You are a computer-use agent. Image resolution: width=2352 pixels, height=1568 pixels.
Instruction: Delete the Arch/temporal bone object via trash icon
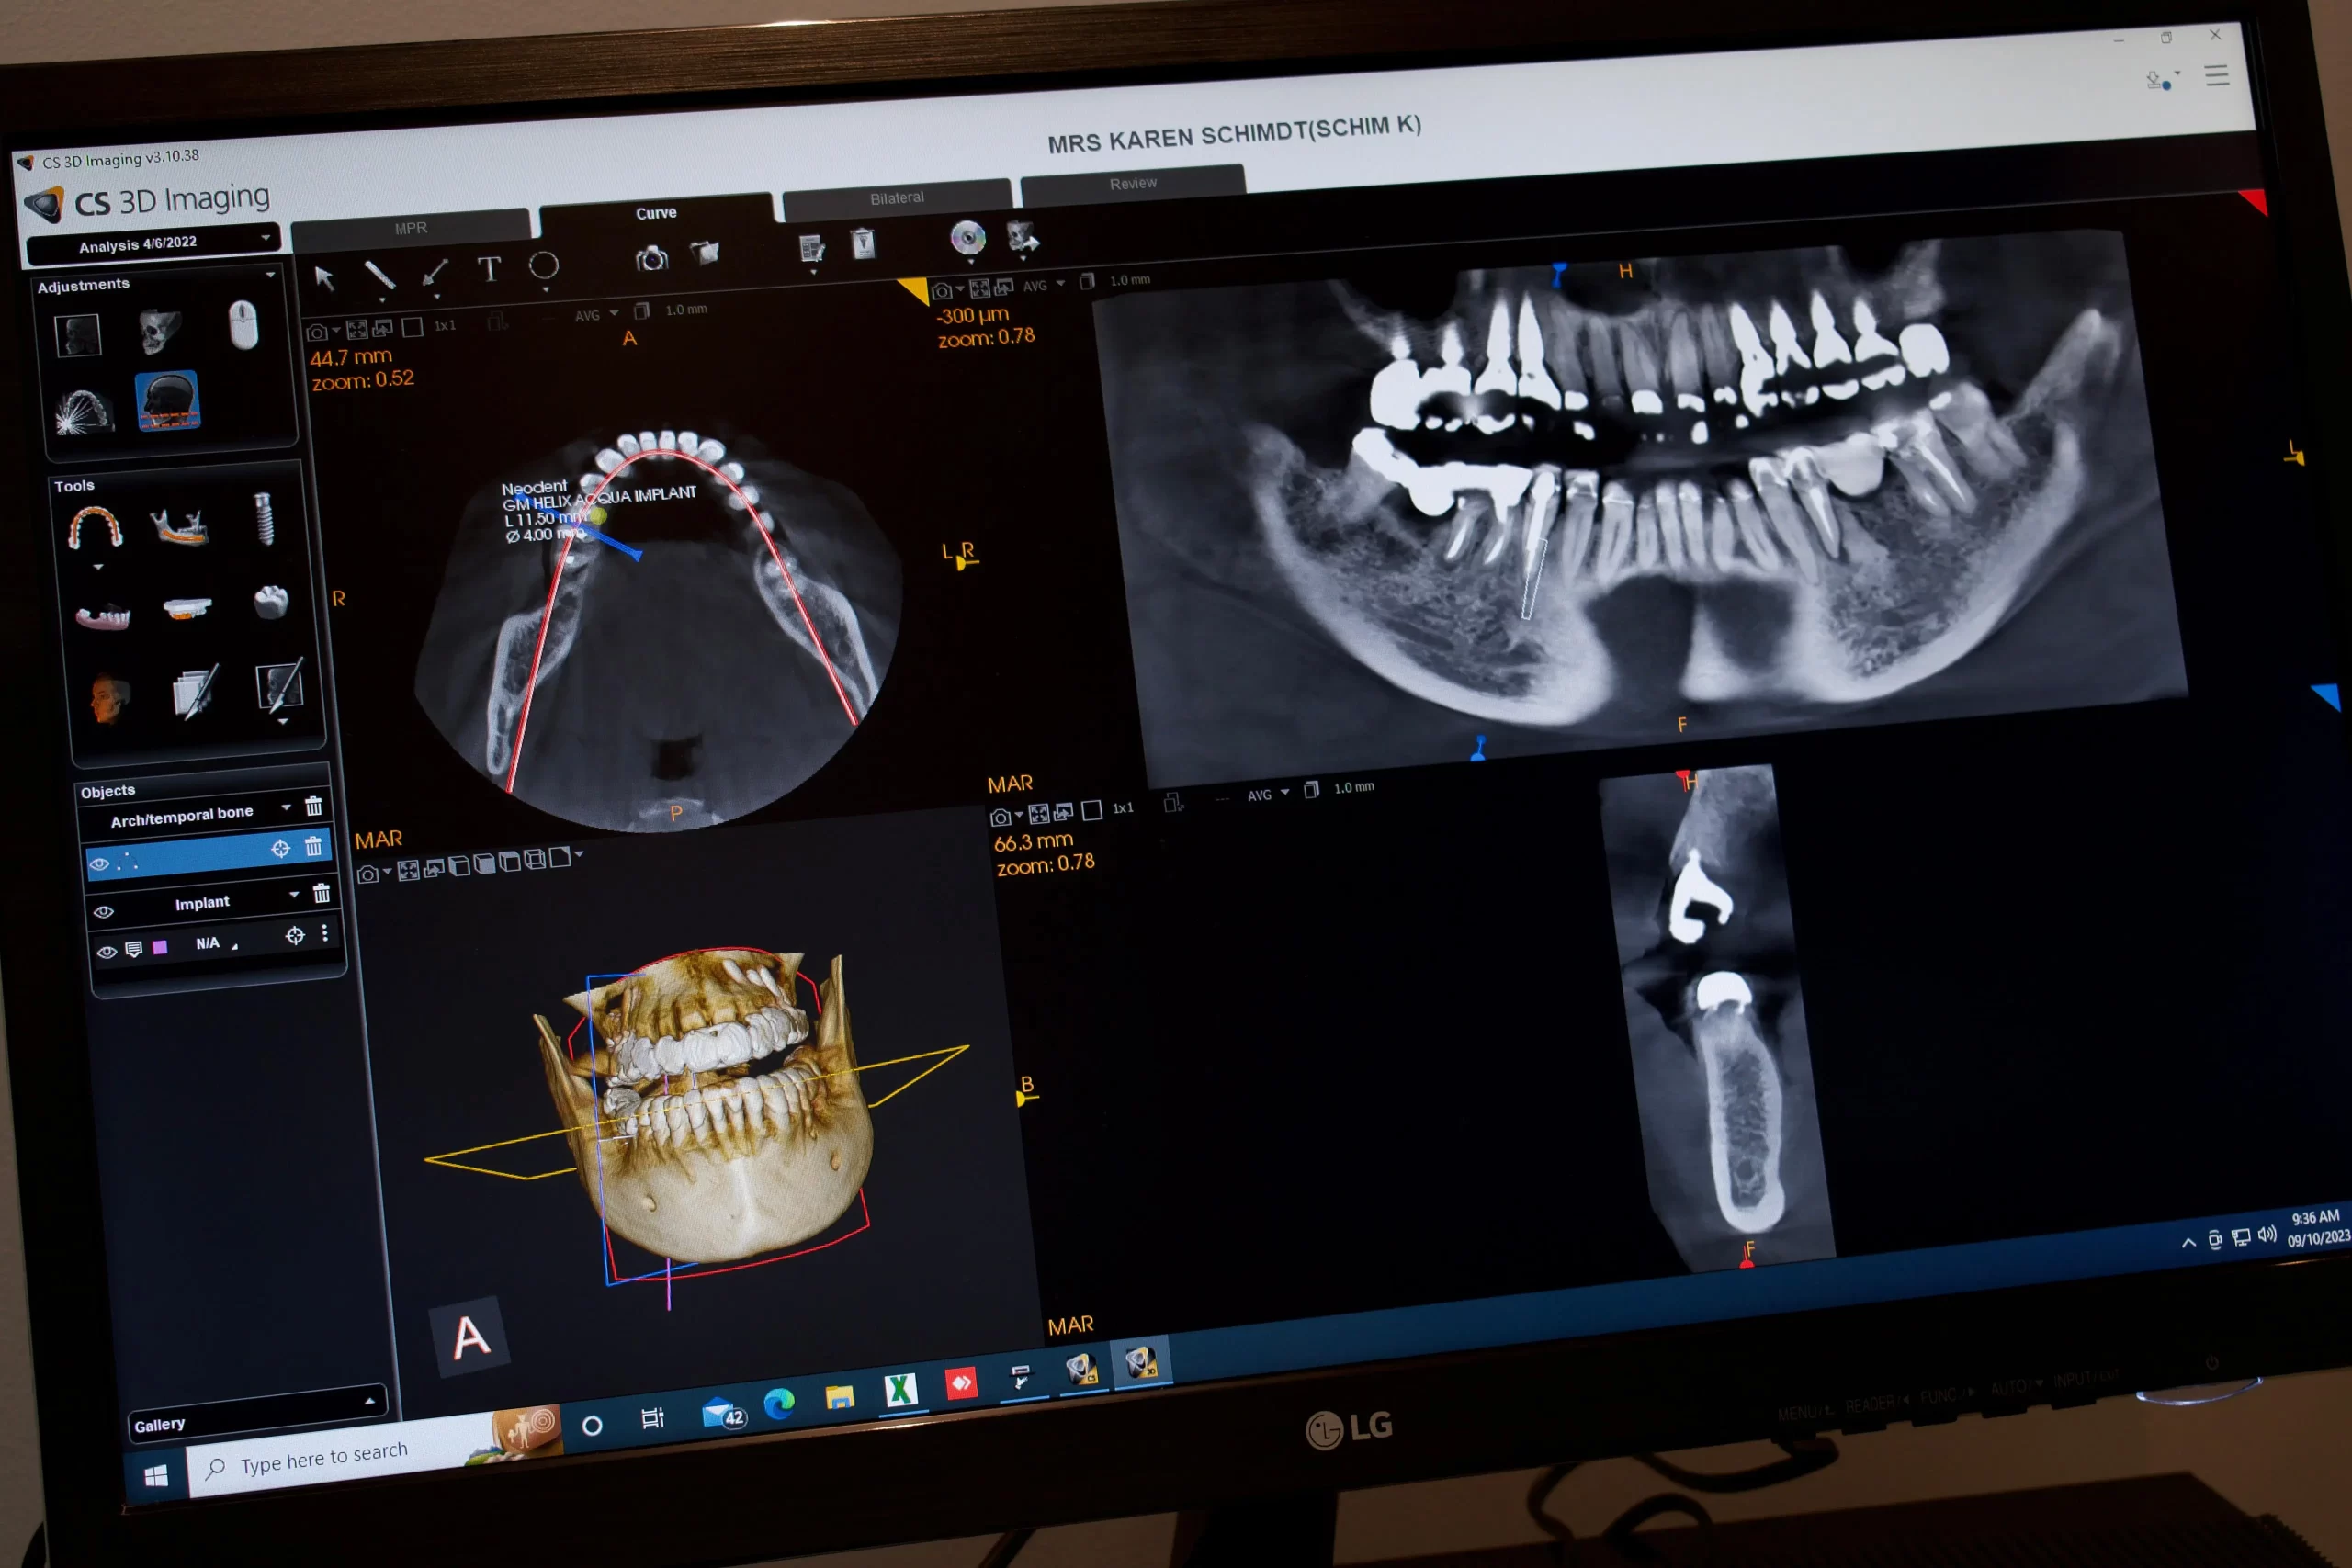[x=313, y=806]
